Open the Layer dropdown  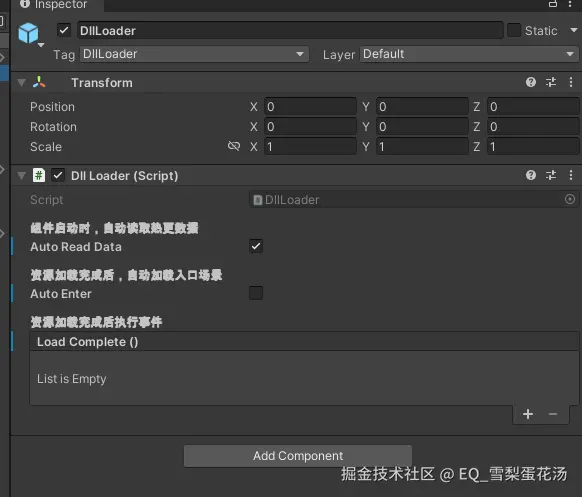coord(469,54)
